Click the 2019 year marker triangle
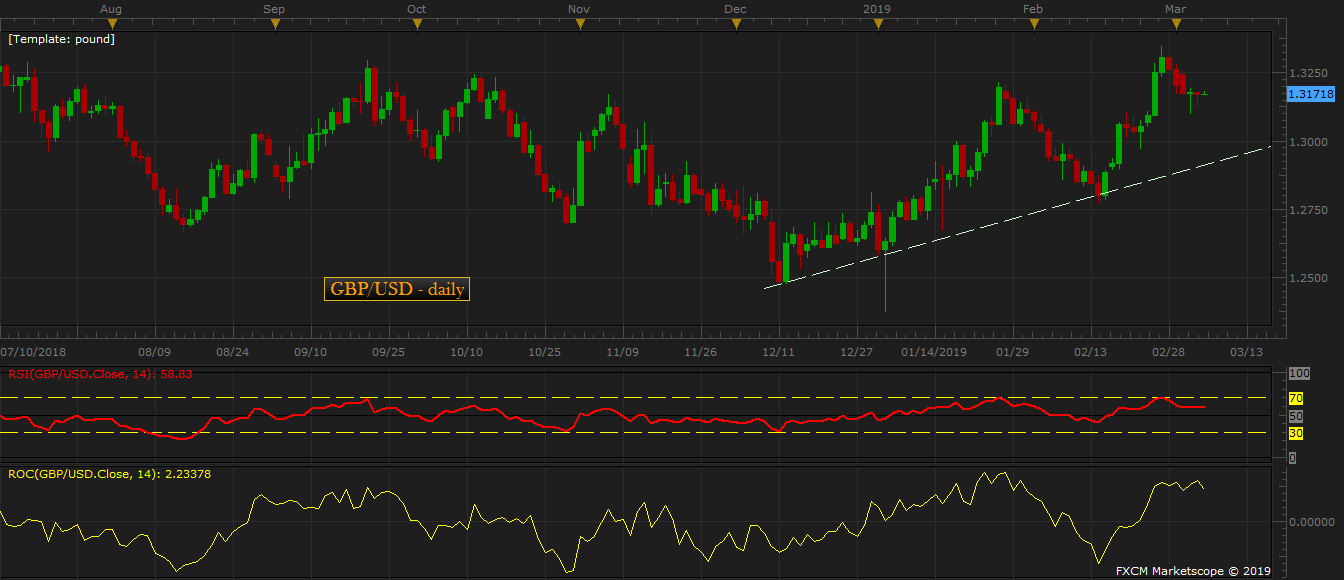Viewport: 1344px width, 580px height. pos(877,23)
